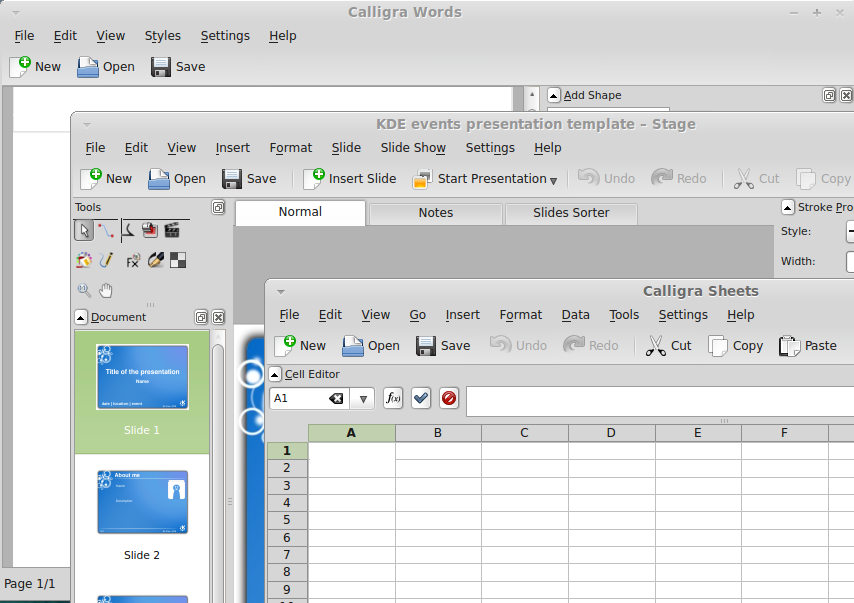Screen dimensions: 854x603
Task: Open the Slide Show menu in Stage
Action: point(413,147)
